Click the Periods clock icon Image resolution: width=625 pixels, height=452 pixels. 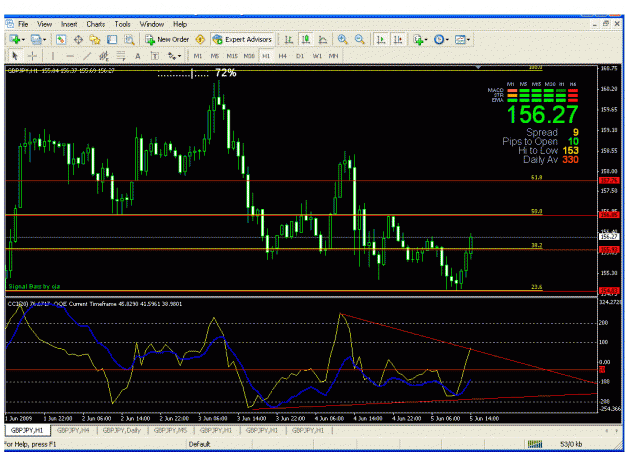pos(439,39)
